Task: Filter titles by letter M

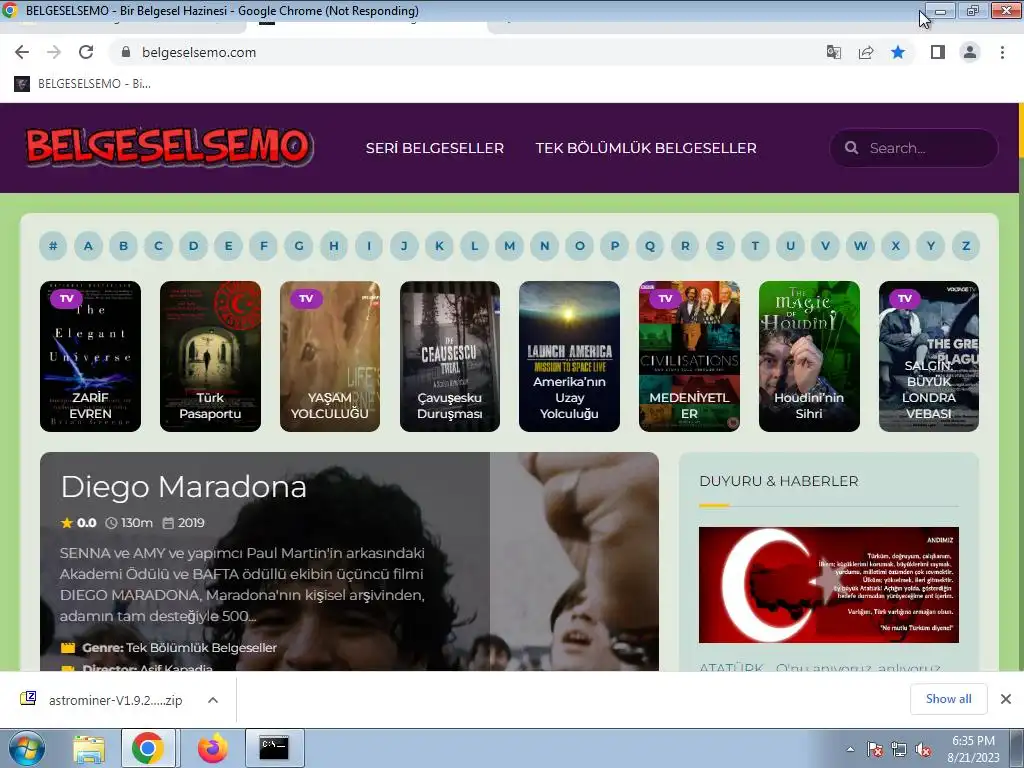Action: coord(509,246)
